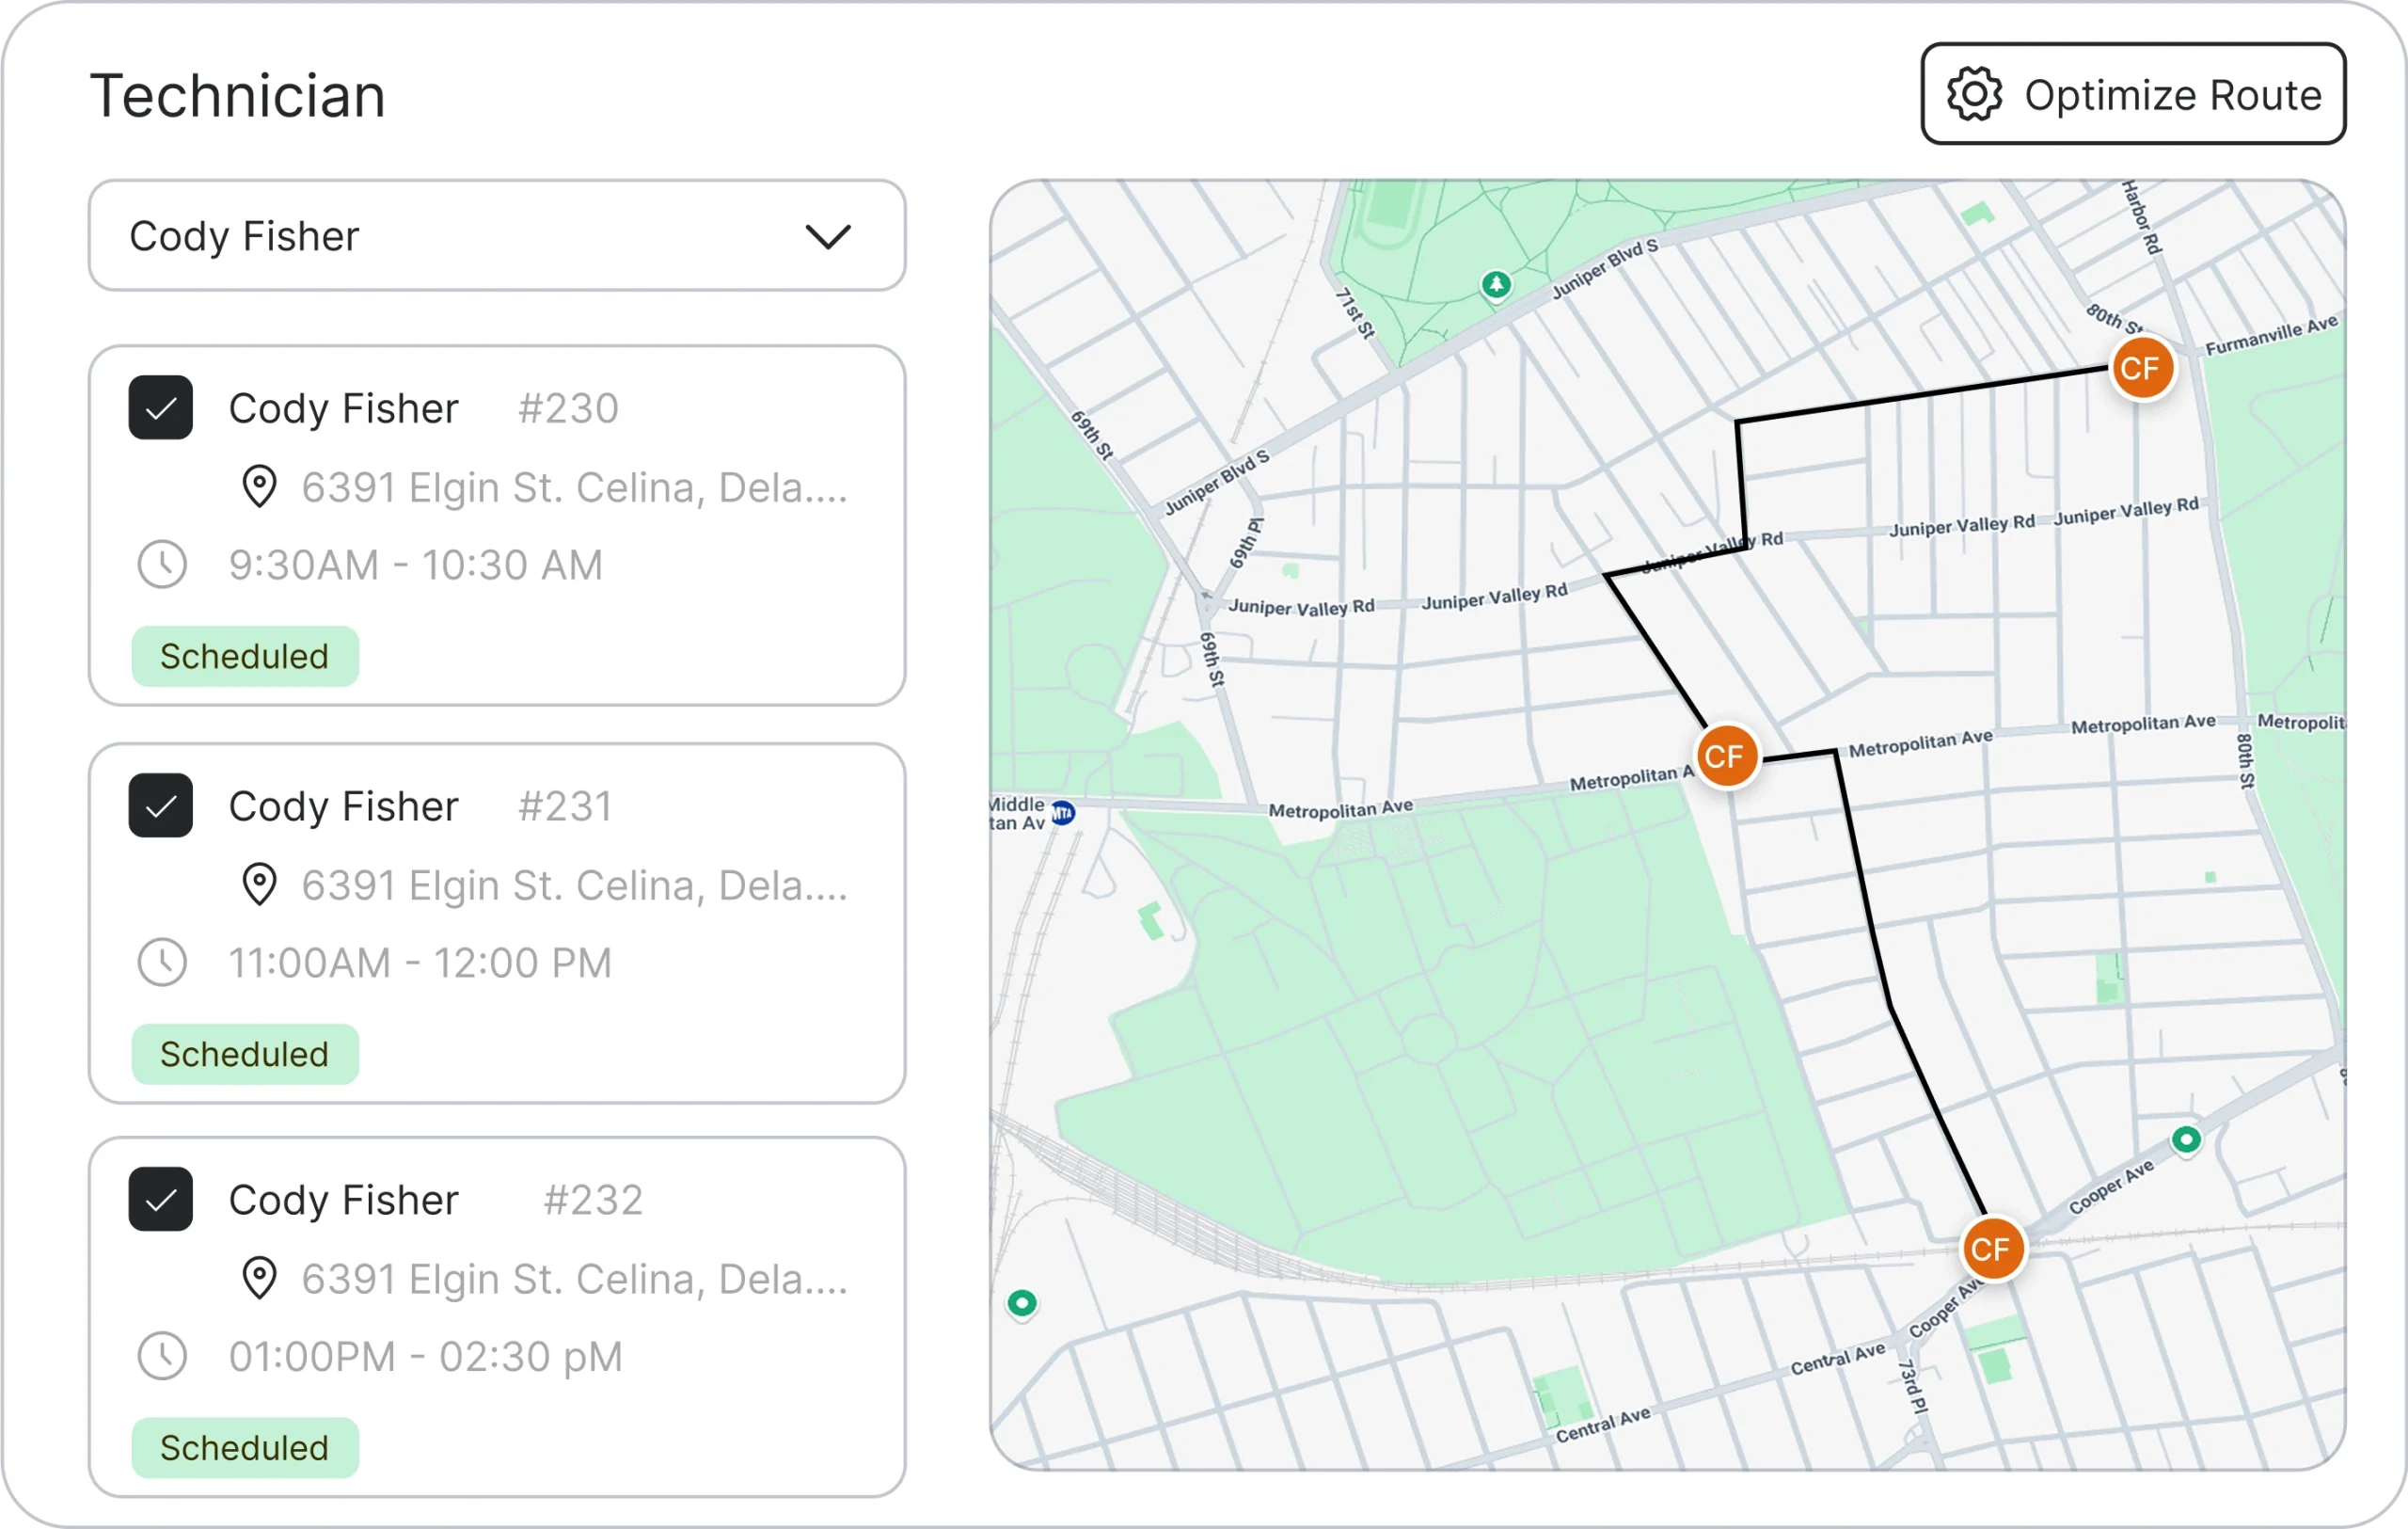2408x1529 pixels.
Task: Uncheck the checkbox for job #230
Action: (x=161, y=408)
